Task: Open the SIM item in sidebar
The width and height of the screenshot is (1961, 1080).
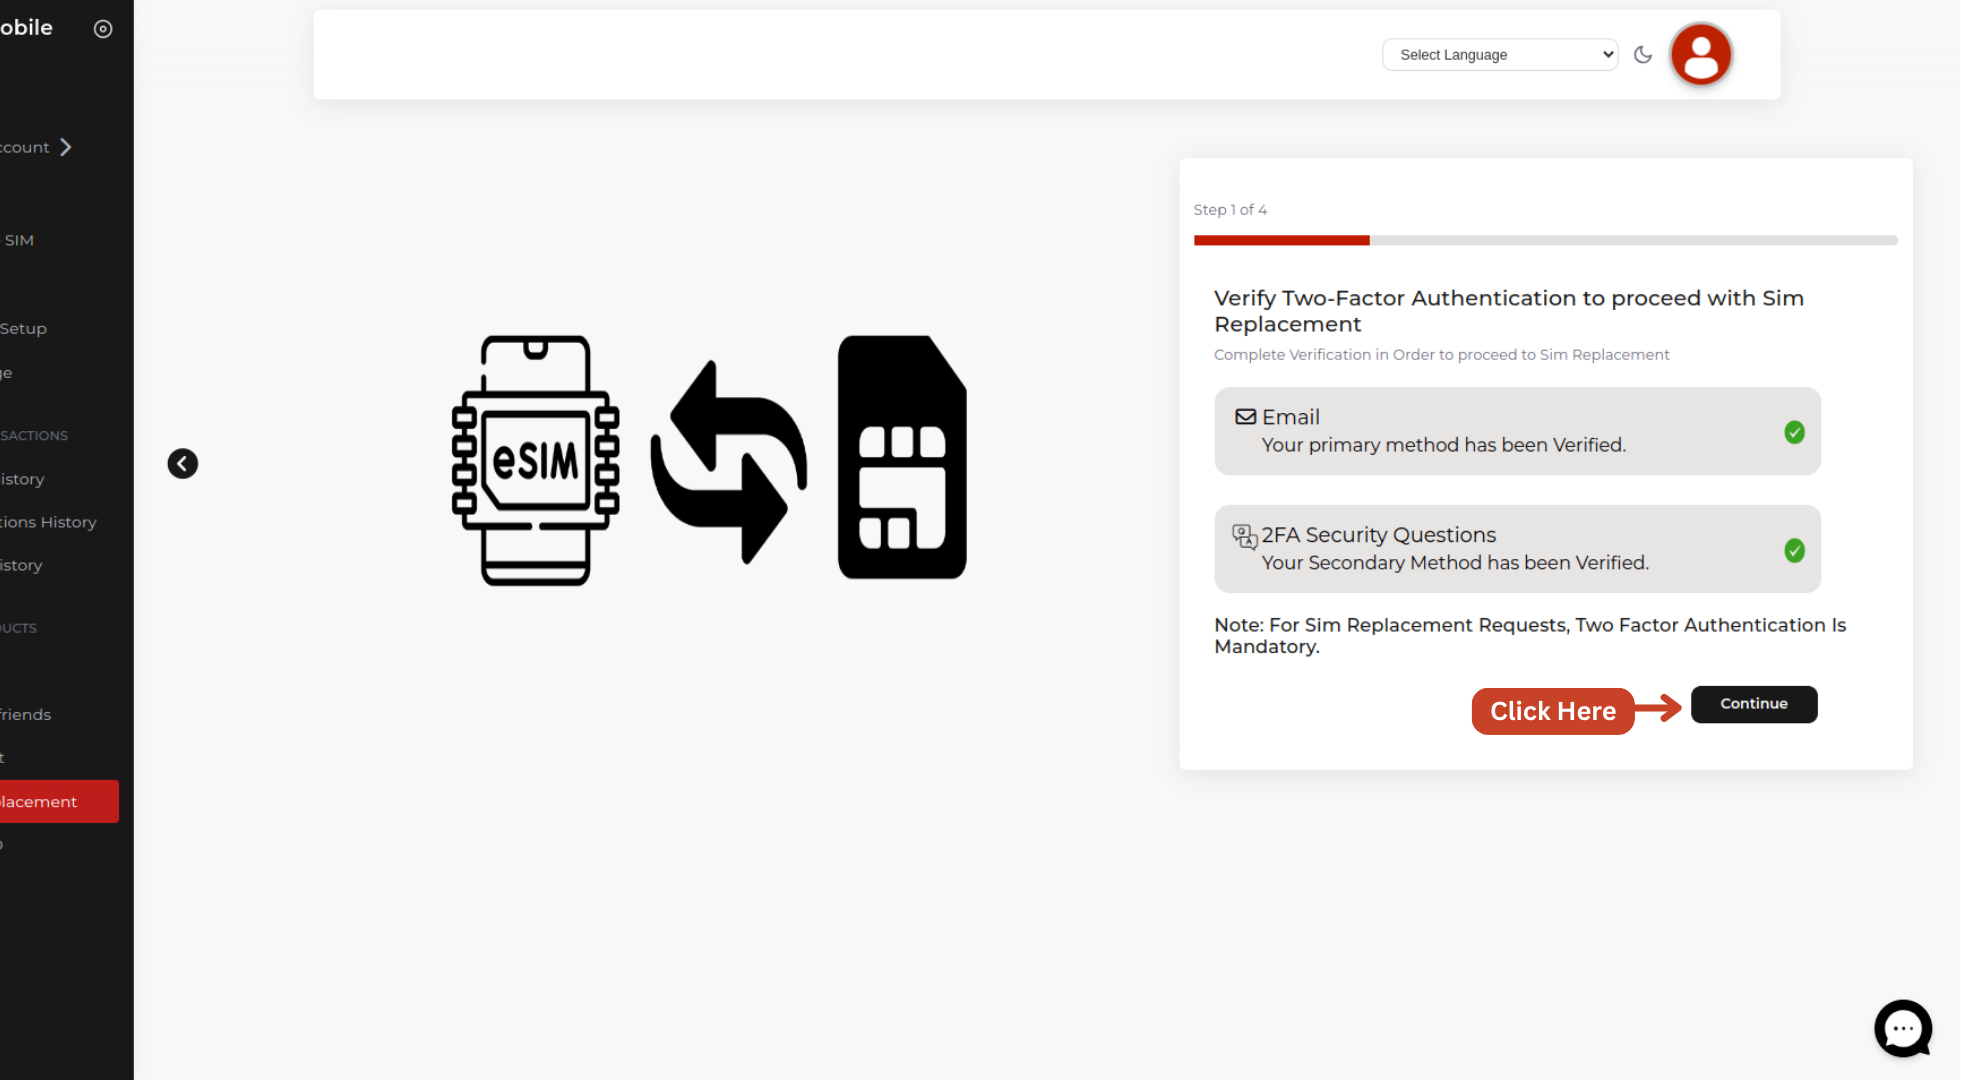Action: [19, 241]
